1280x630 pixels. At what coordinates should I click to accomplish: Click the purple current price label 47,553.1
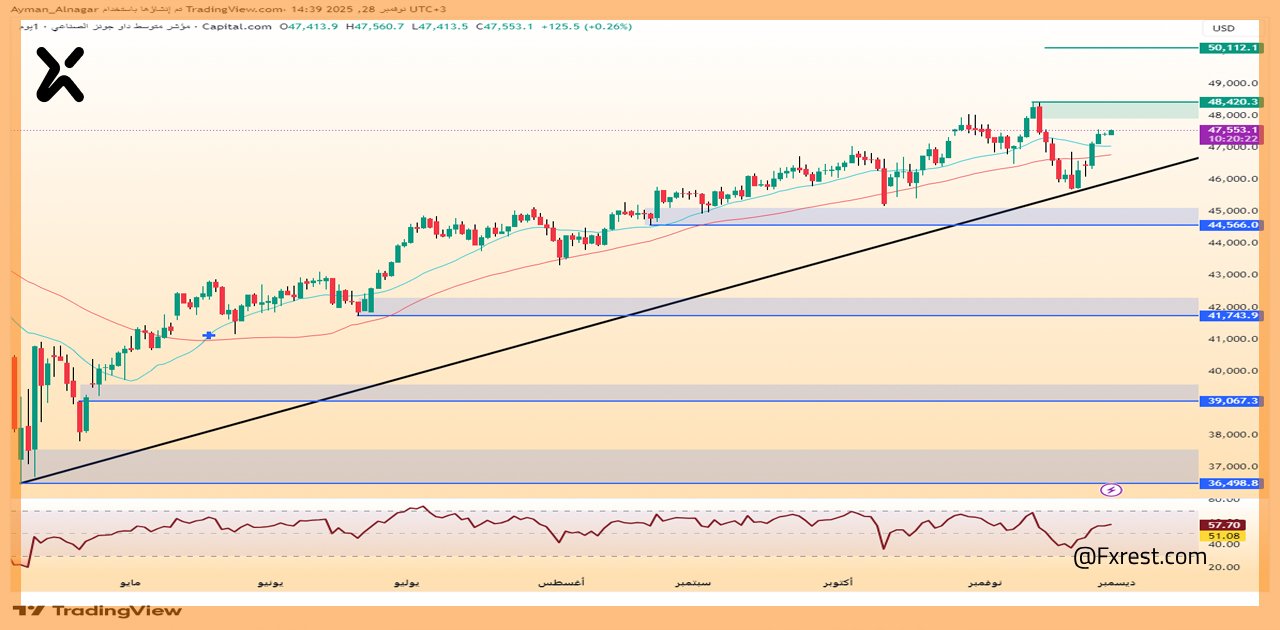[1232, 130]
